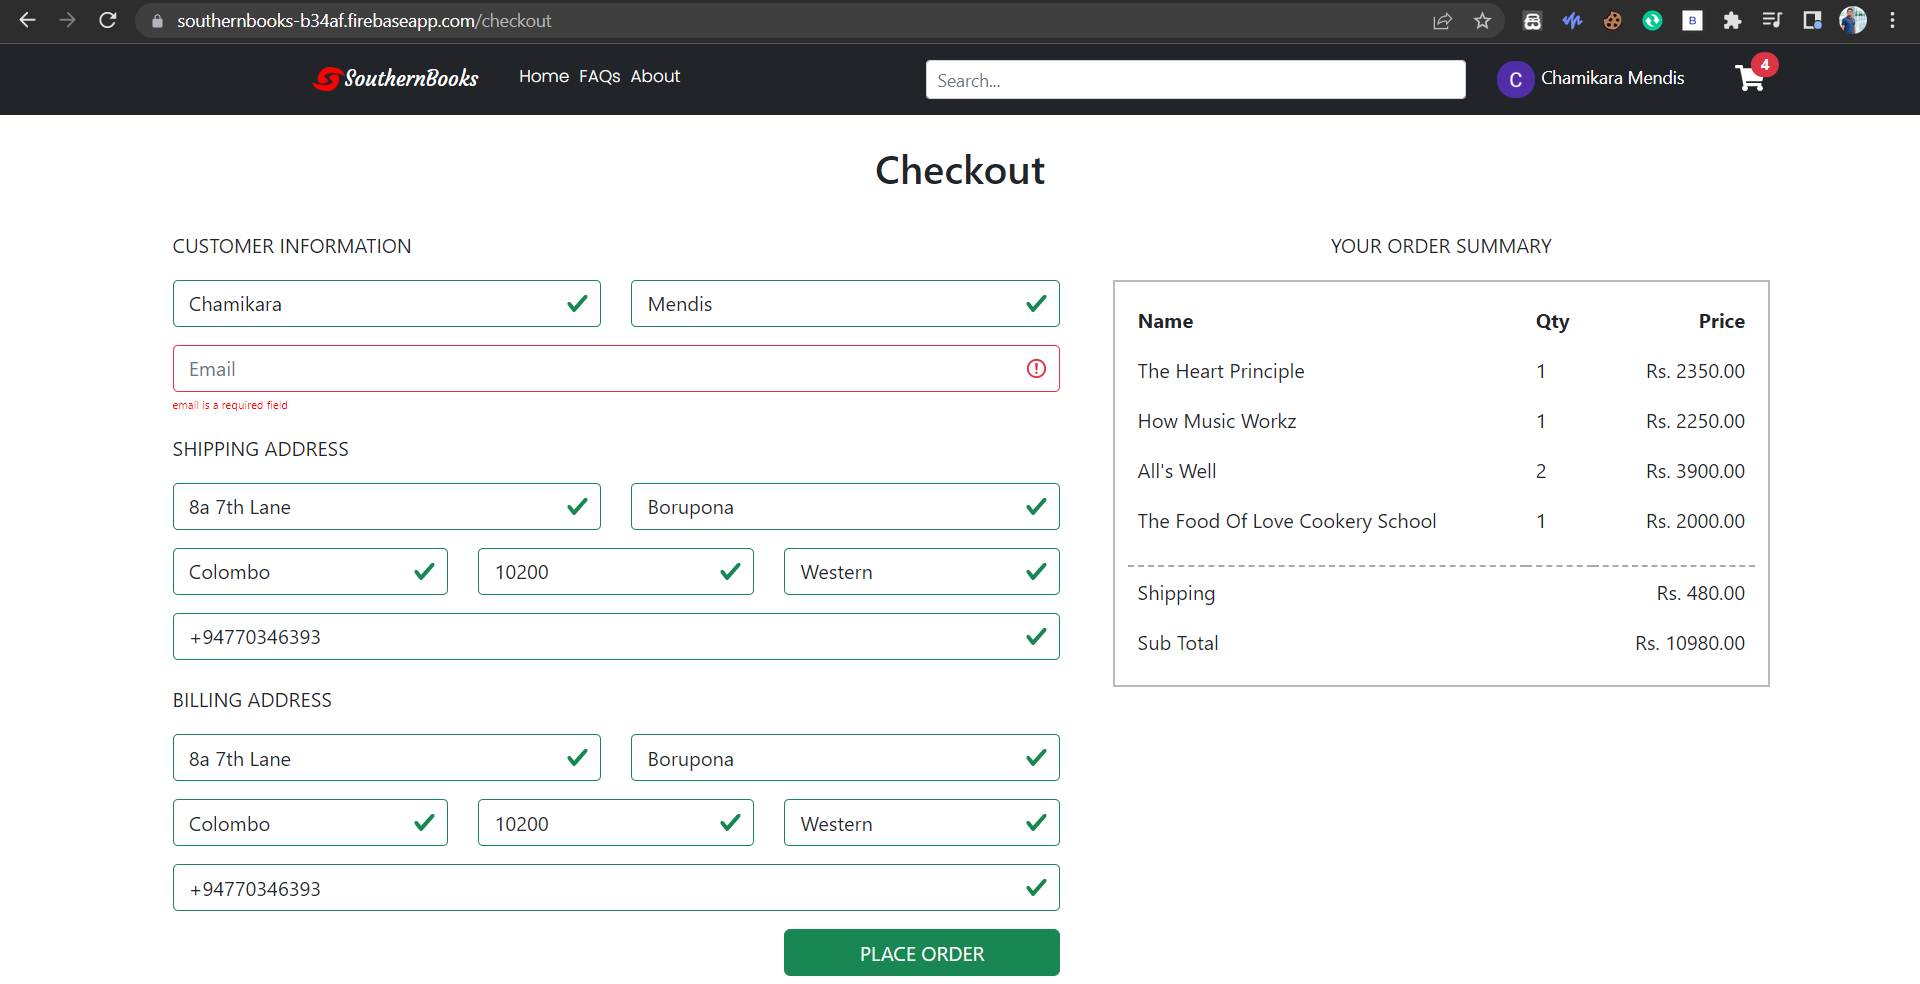Click the Chamikara Mendis account avatar
Screen dimensions: 1920x984
(x=1516, y=79)
